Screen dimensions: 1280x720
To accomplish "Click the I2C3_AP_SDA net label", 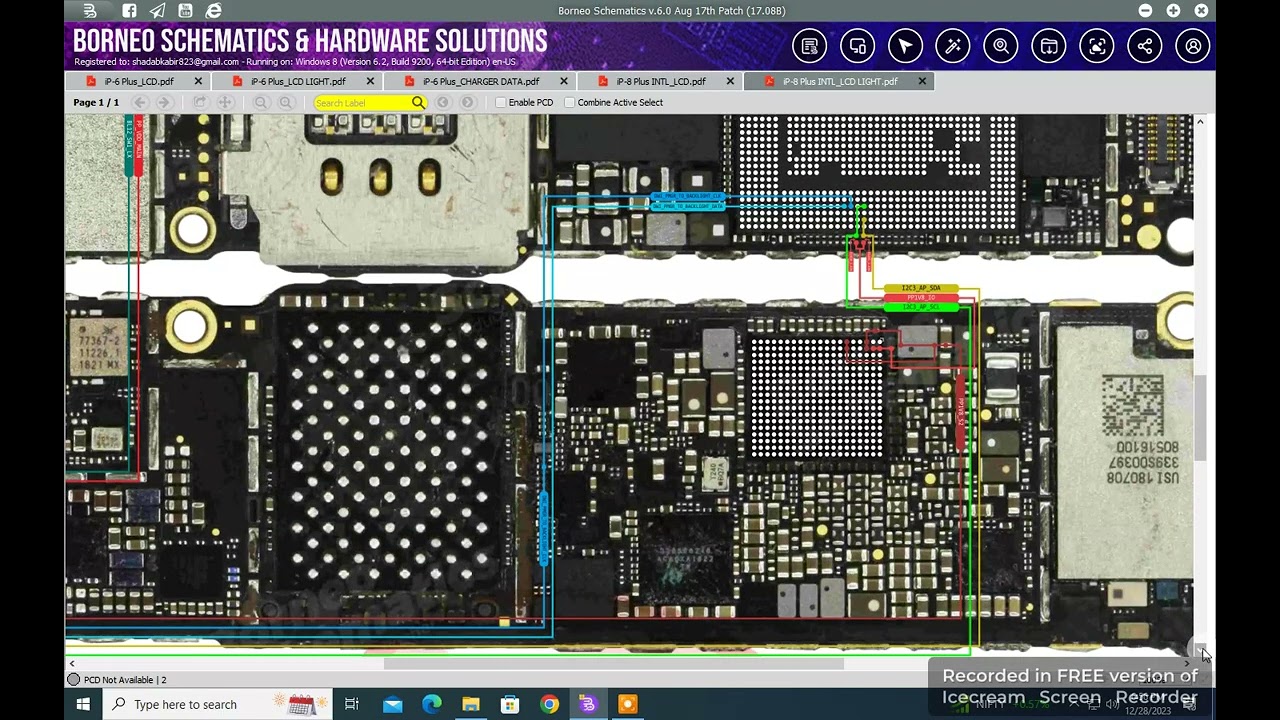I will pos(921,289).
